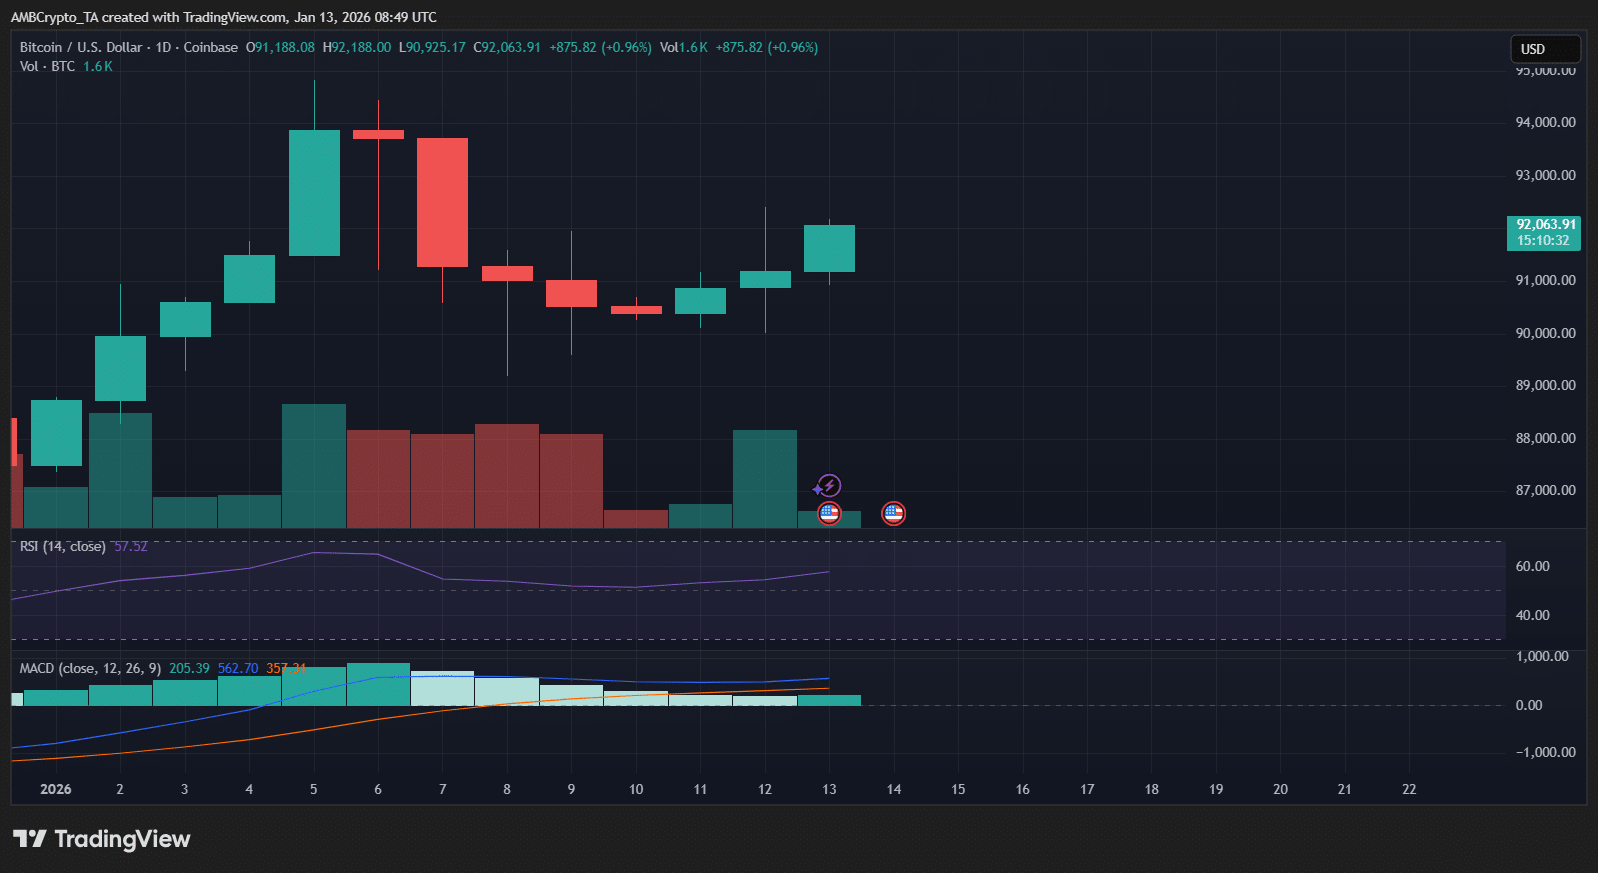Image resolution: width=1598 pixels, height=873 pixels.
Task: Click the countdown timer 15:10:32
Action: coord(1543,241)
